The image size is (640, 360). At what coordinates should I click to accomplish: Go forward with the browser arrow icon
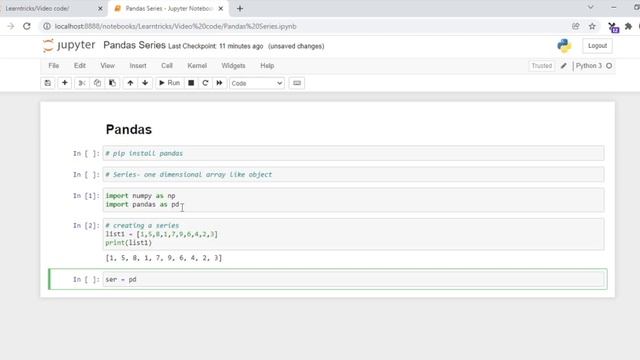click(x=11, y=27)
